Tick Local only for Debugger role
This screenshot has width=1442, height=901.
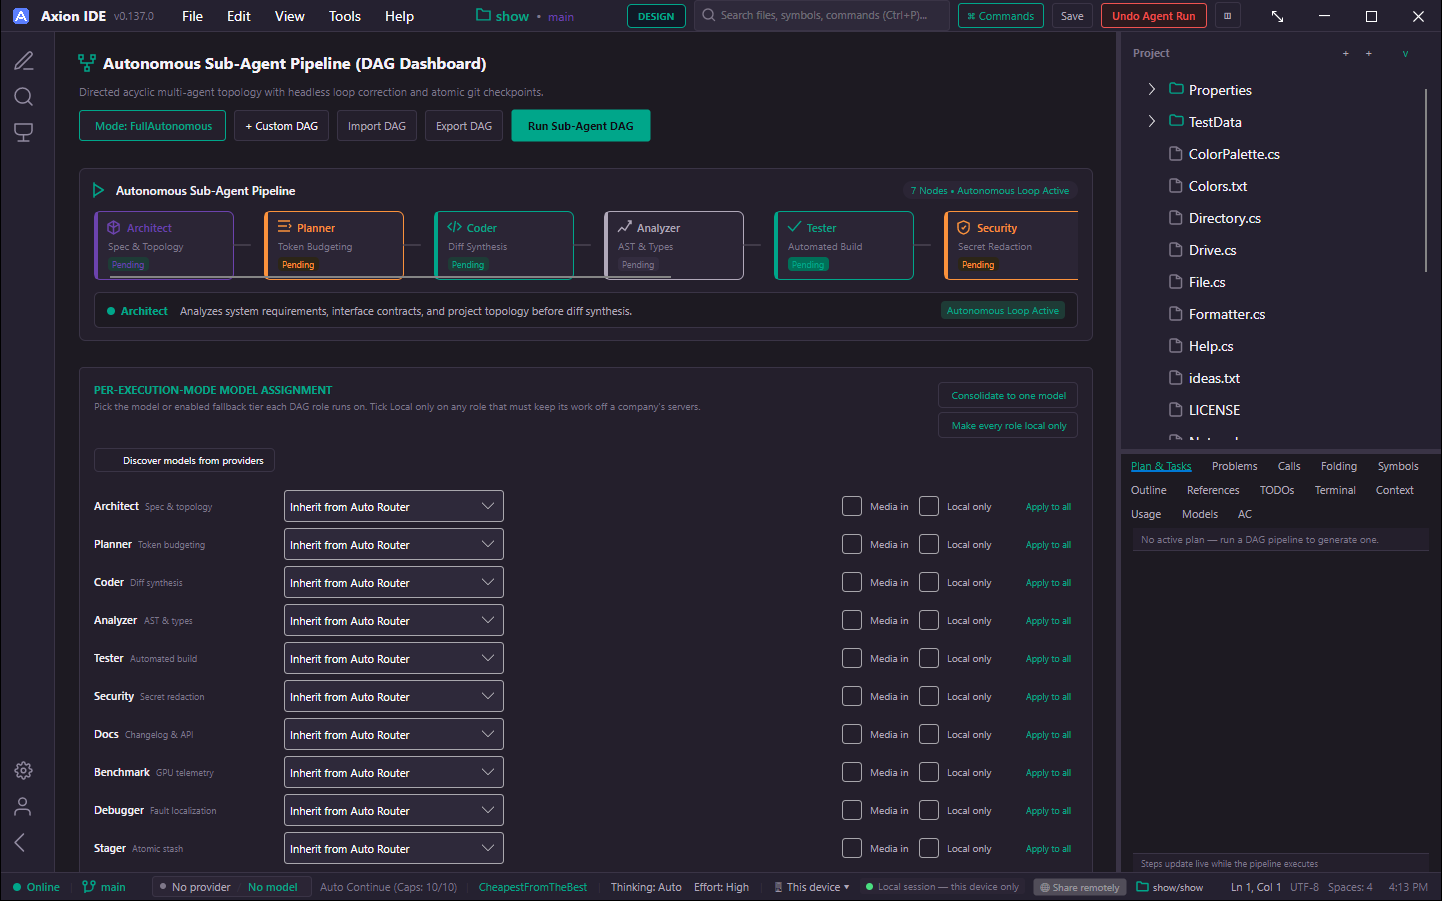click(929, 810)
